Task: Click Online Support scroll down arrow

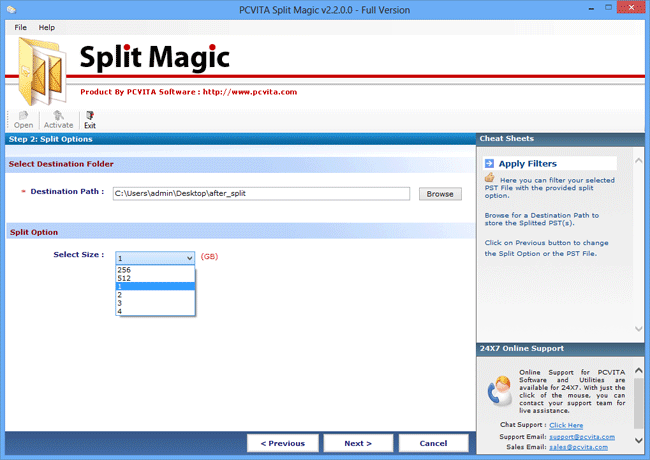Action: (638, 440)
